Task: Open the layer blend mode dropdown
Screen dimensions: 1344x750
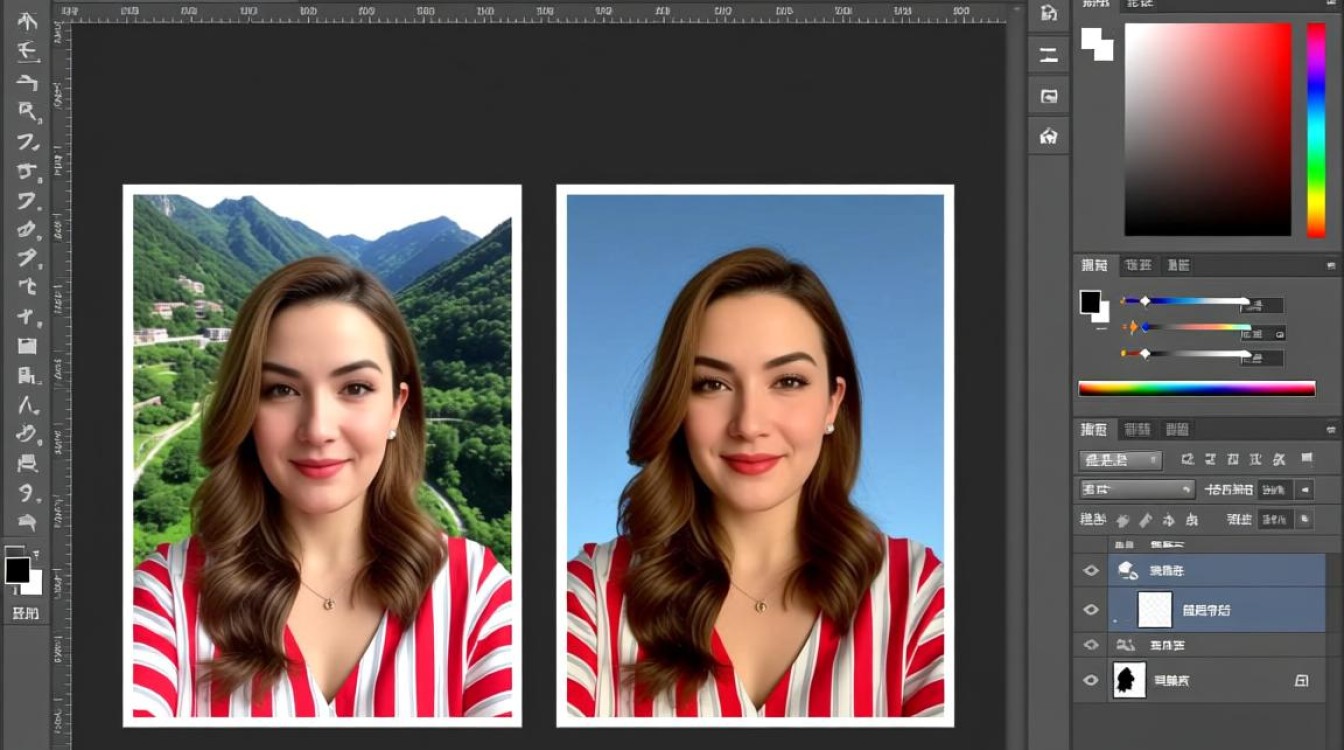Action: pos(1137,490)
